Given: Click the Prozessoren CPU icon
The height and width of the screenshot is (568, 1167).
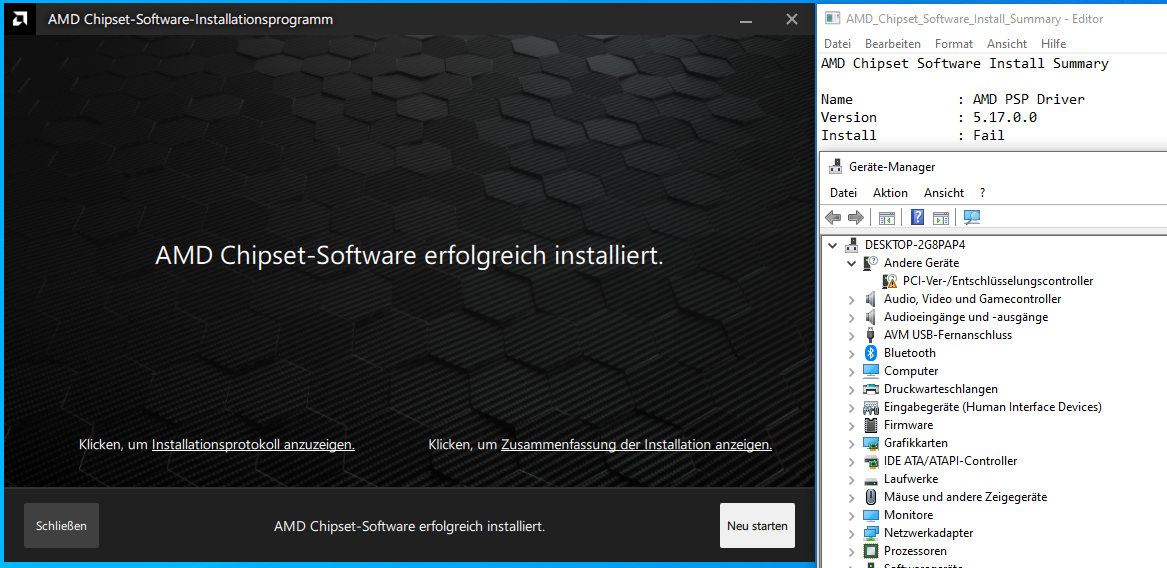Looking at the screenshot, I should point(871,551).
